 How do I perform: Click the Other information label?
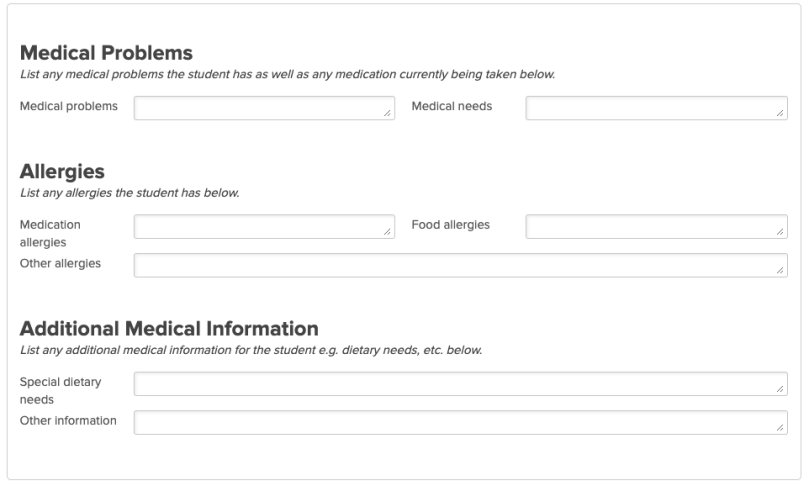(68, 420)
